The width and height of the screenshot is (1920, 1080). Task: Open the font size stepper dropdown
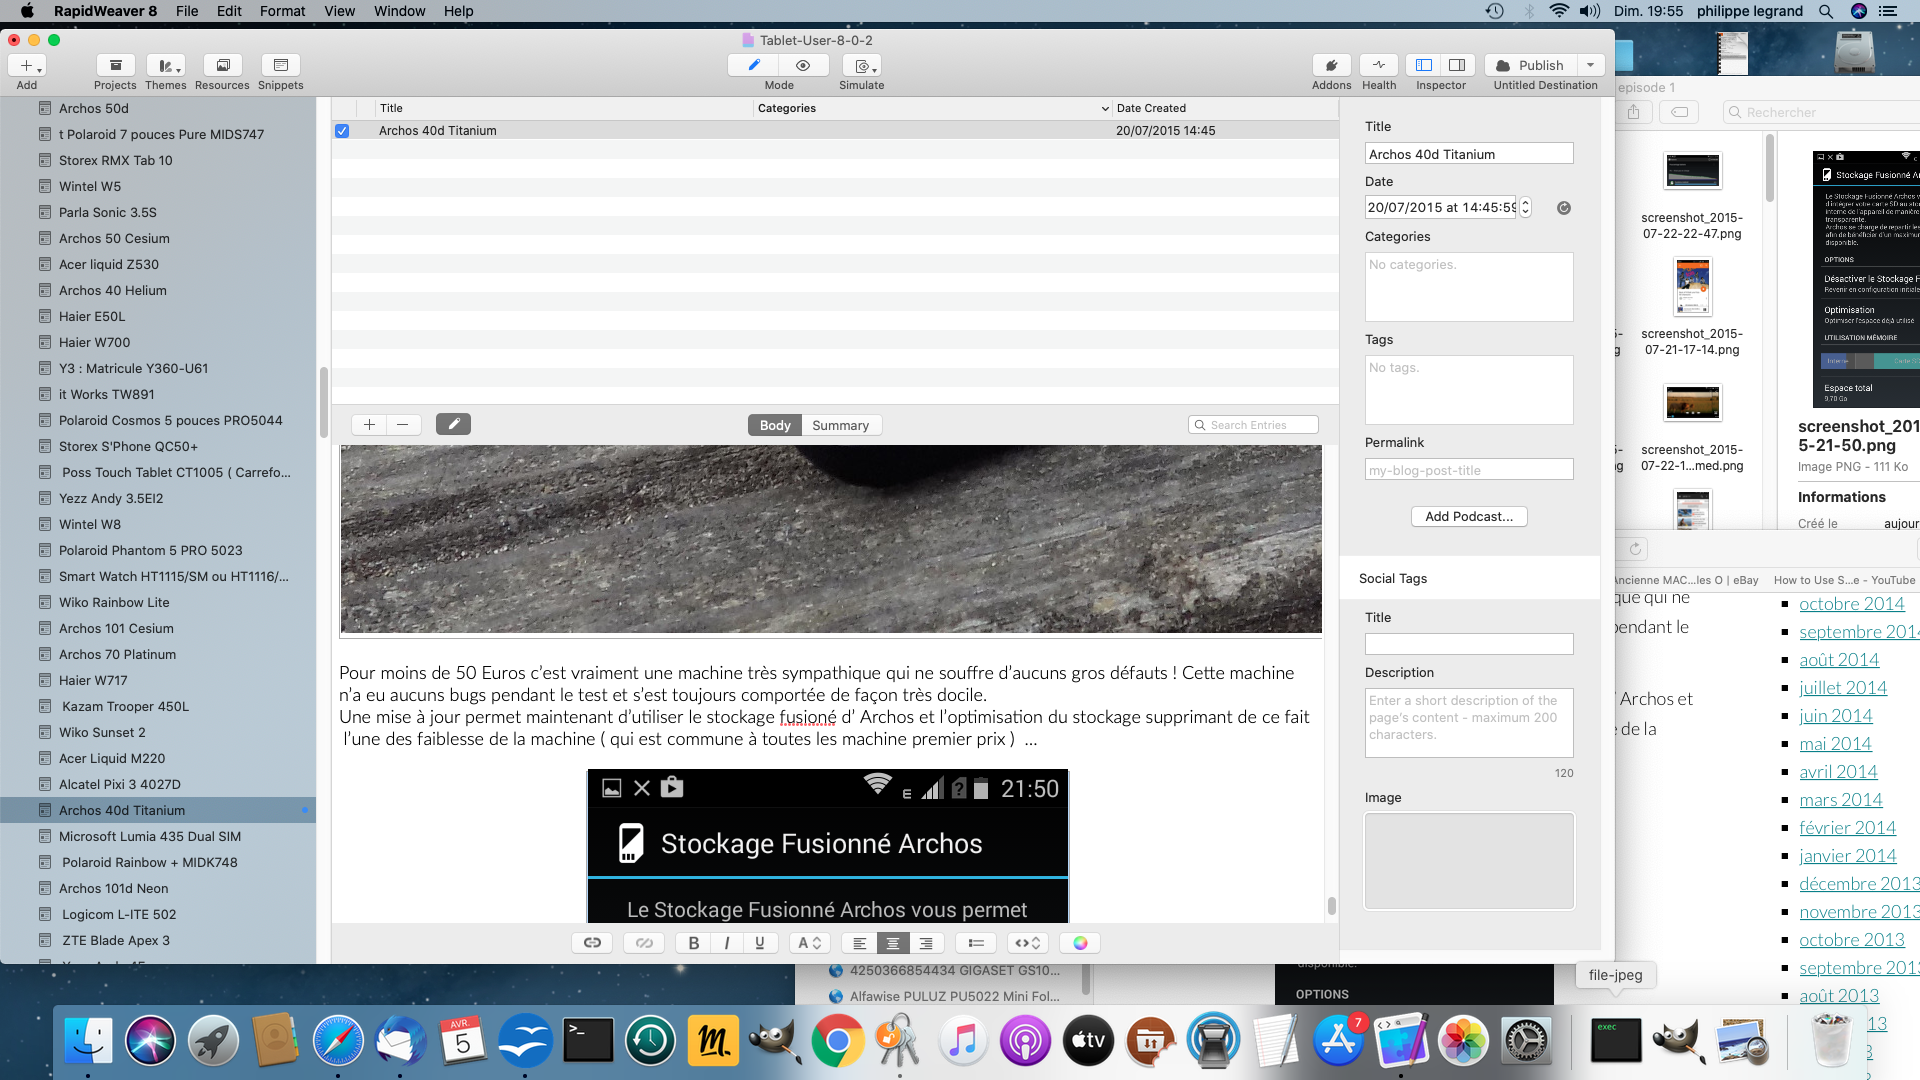click(x=810, y=943)
